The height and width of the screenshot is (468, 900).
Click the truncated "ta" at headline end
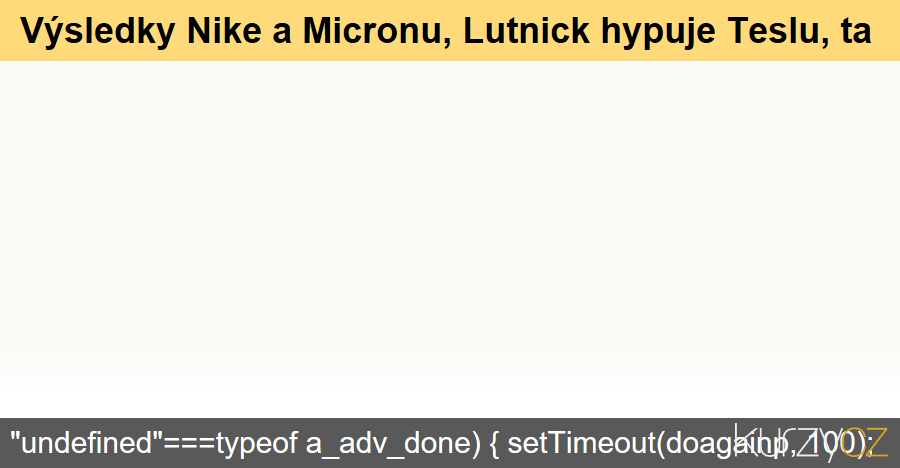[856, 31]
